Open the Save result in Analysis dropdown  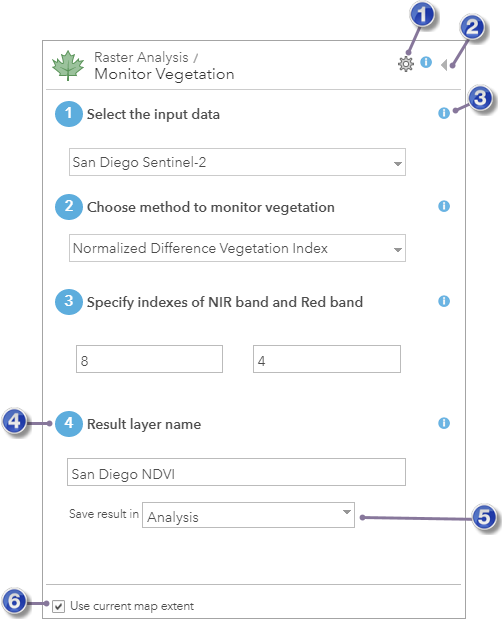click(x=248, y=515)
